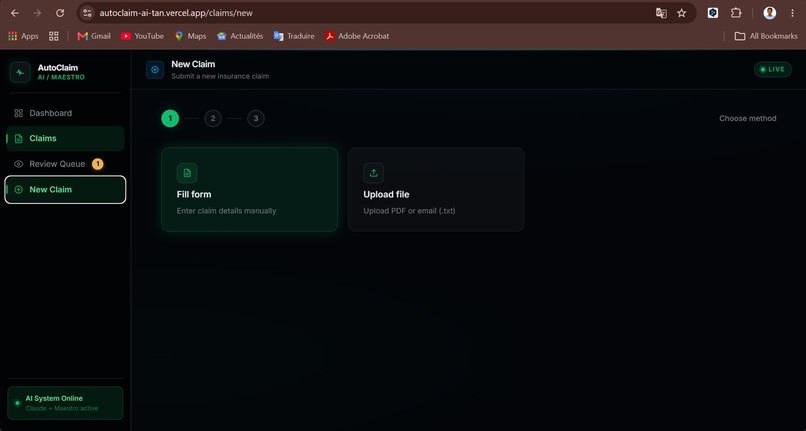Viewport: 806px width, 431px height.
Task: Click the Review Queue count badge
Action: tap(97, 164)
